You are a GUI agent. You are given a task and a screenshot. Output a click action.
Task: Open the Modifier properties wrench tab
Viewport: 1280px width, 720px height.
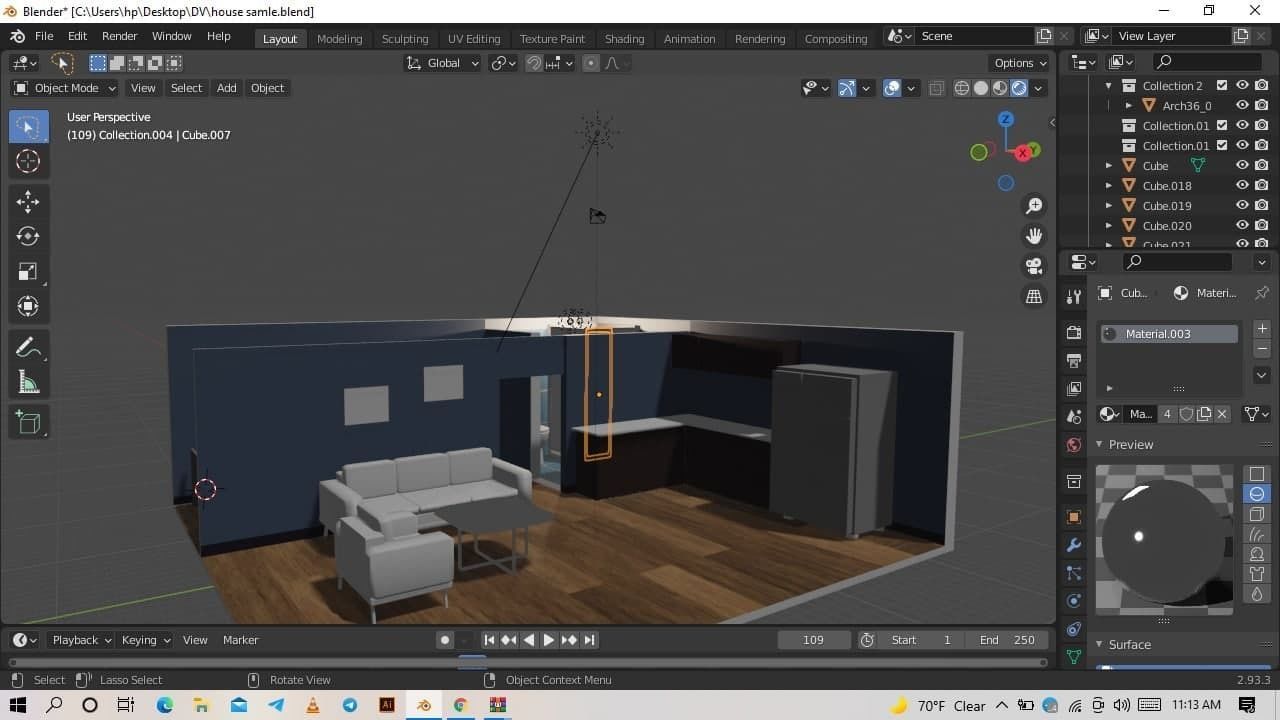tap(1073, 545)
